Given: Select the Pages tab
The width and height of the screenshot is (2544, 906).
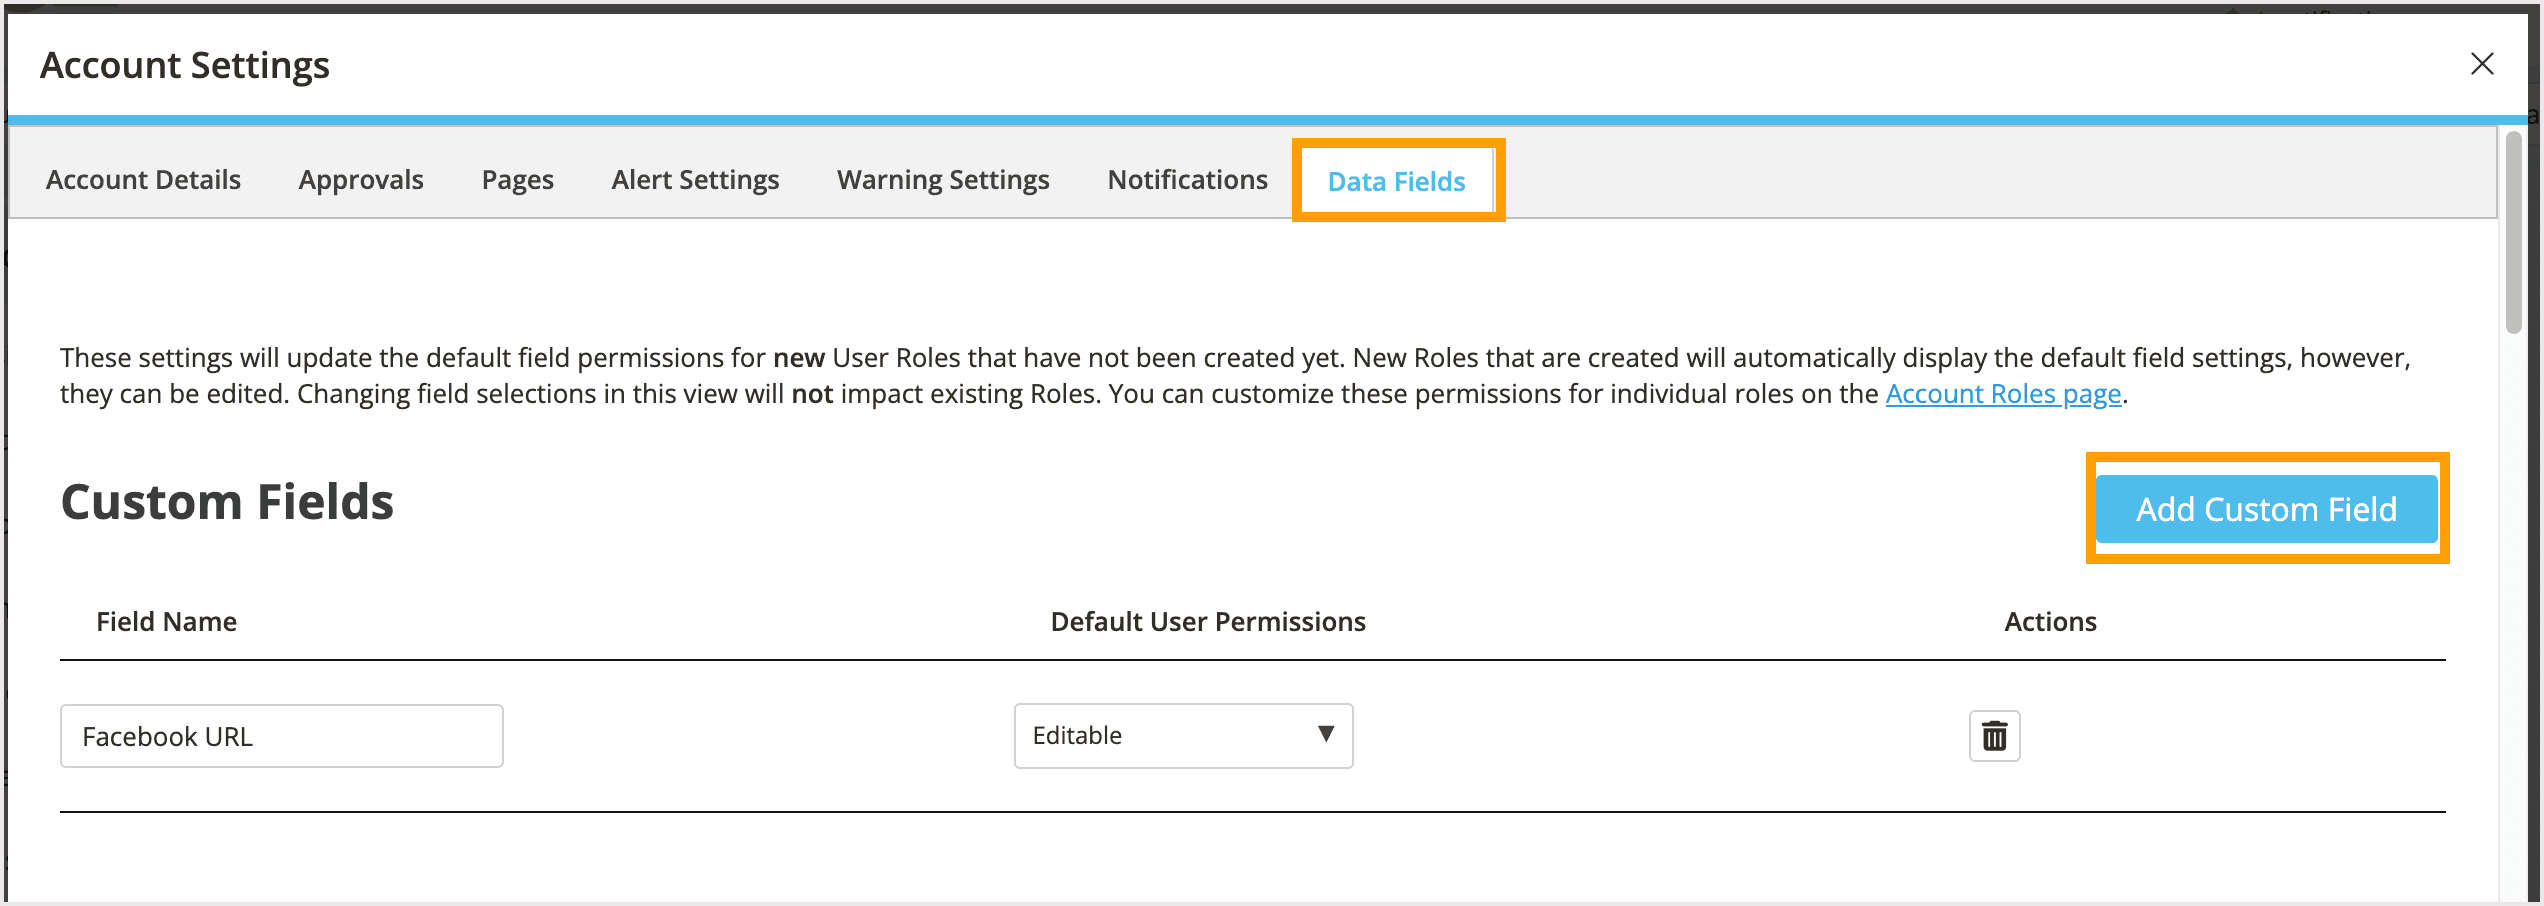Looking at the screenshot, I should point(517,180).
